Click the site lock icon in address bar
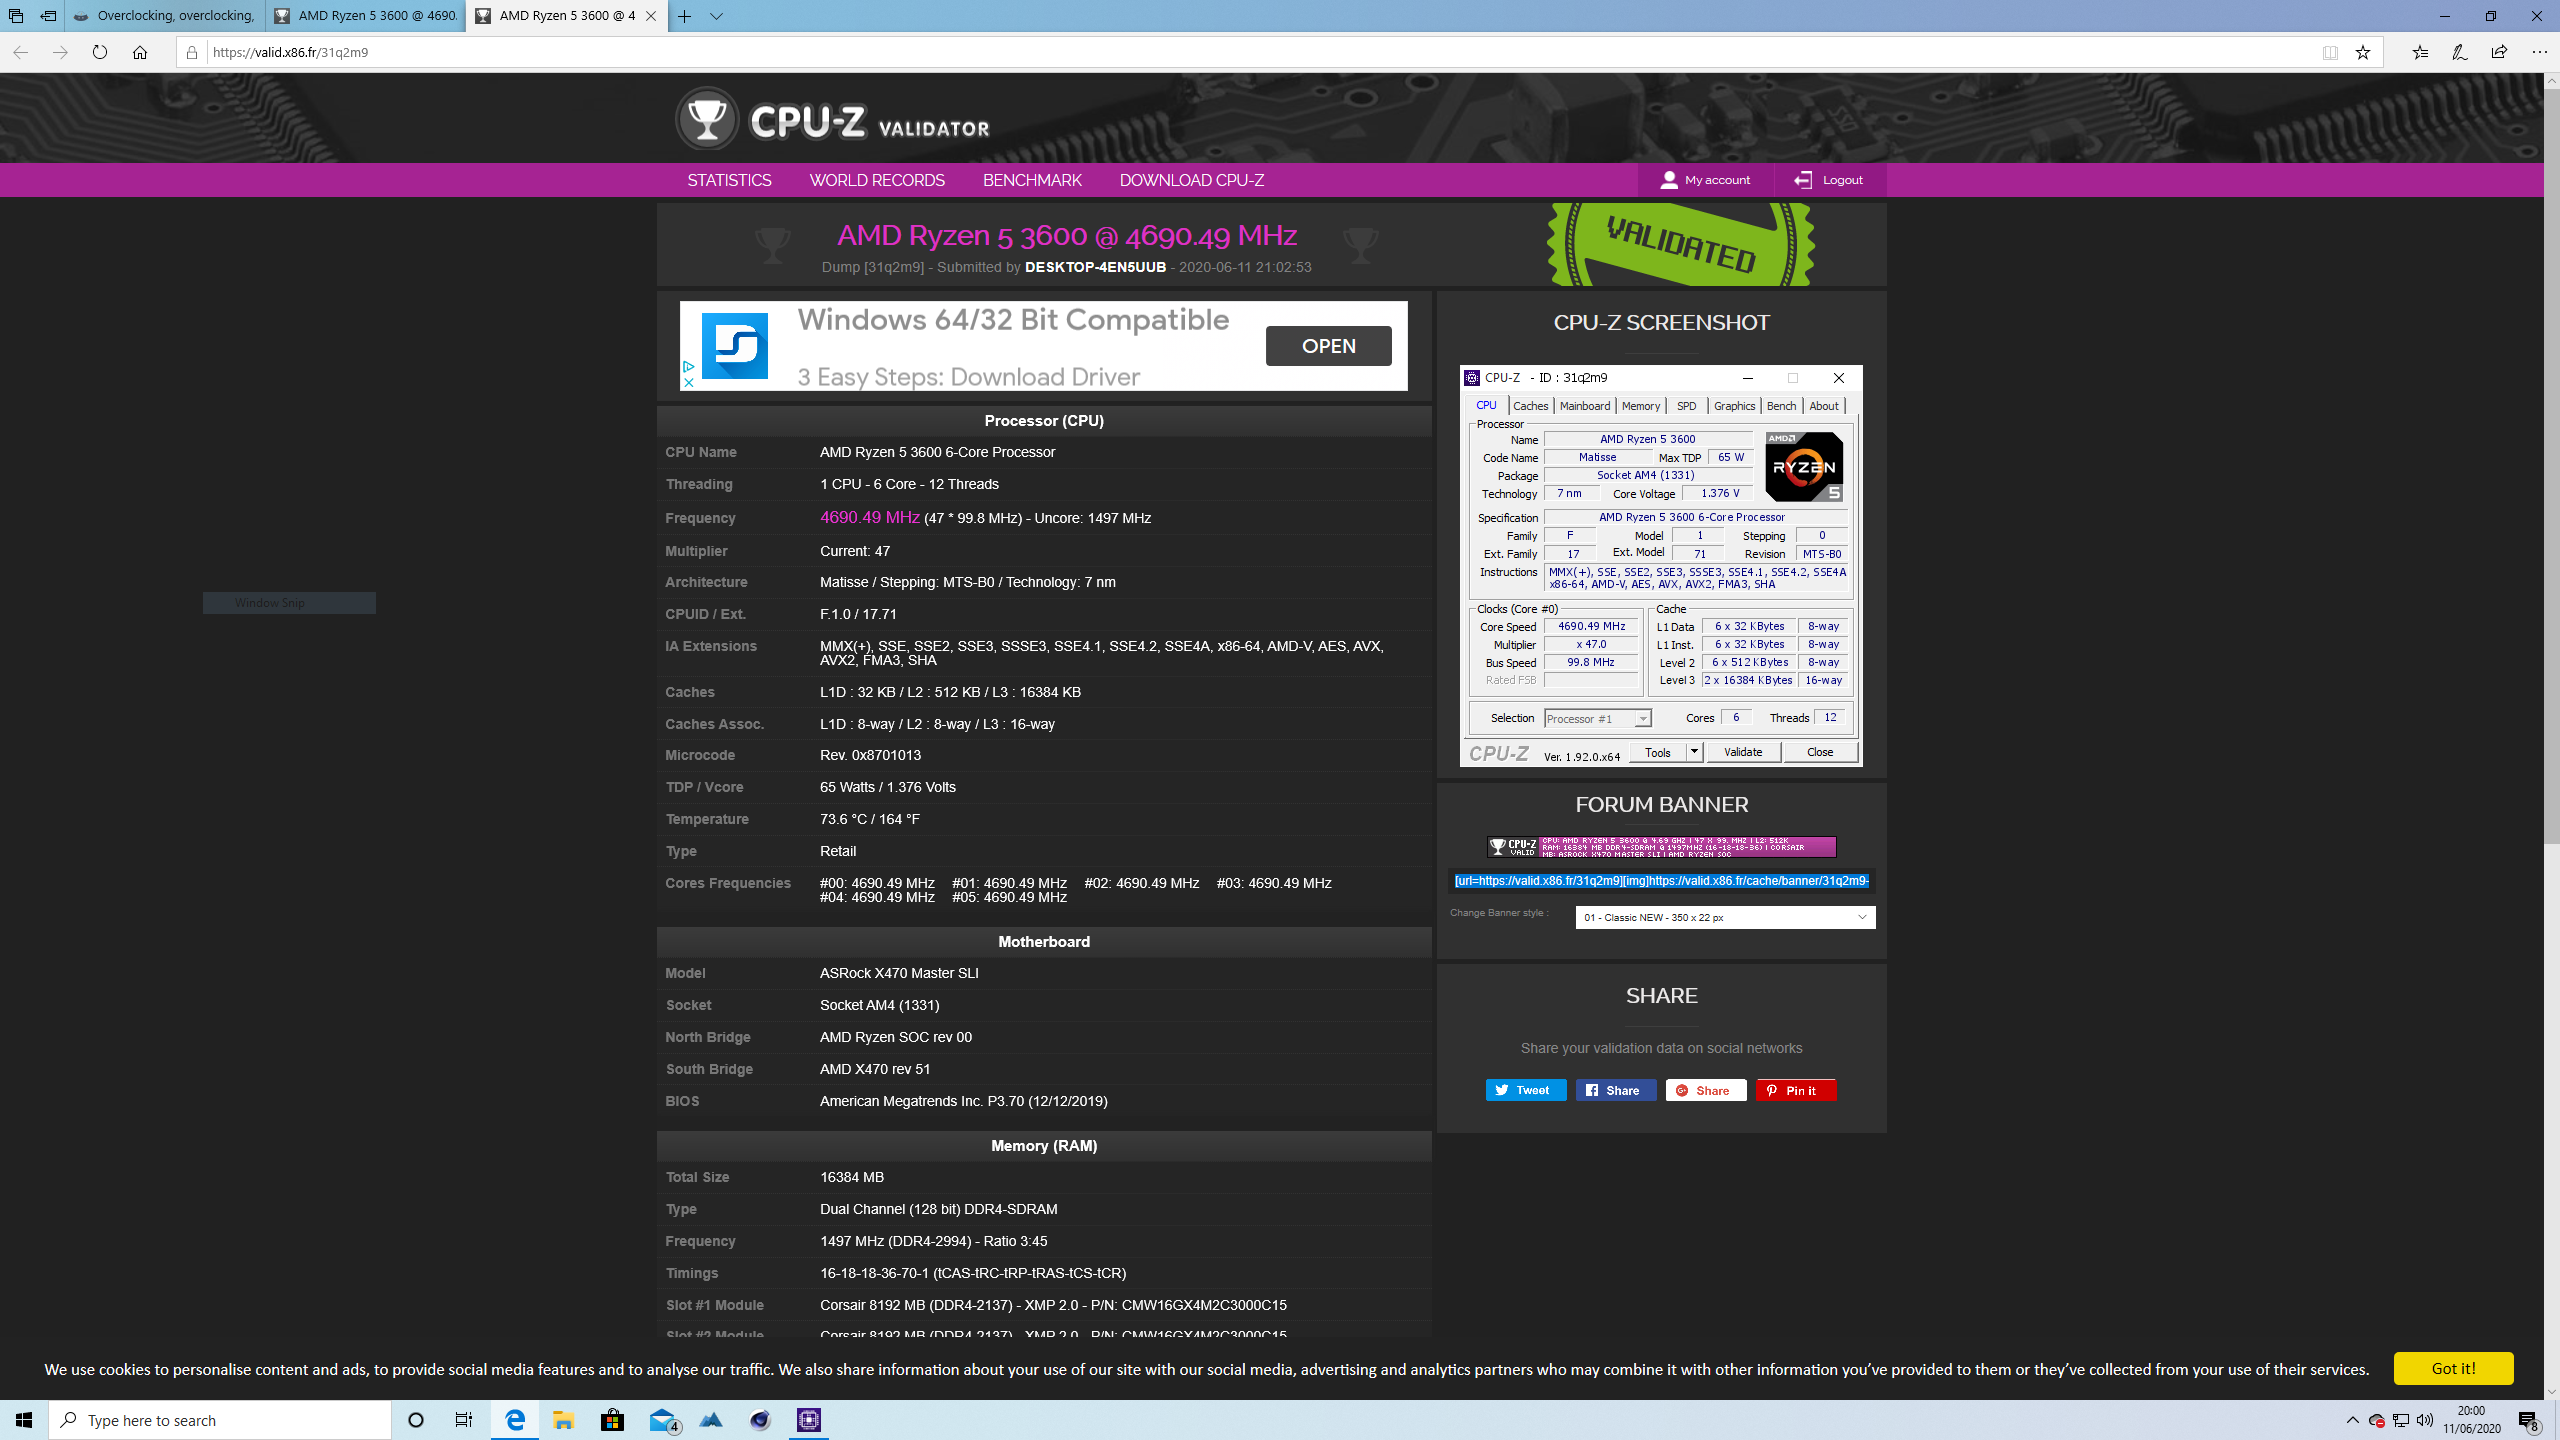Viewport: 2560px width, 1440px height. point(192,52)
